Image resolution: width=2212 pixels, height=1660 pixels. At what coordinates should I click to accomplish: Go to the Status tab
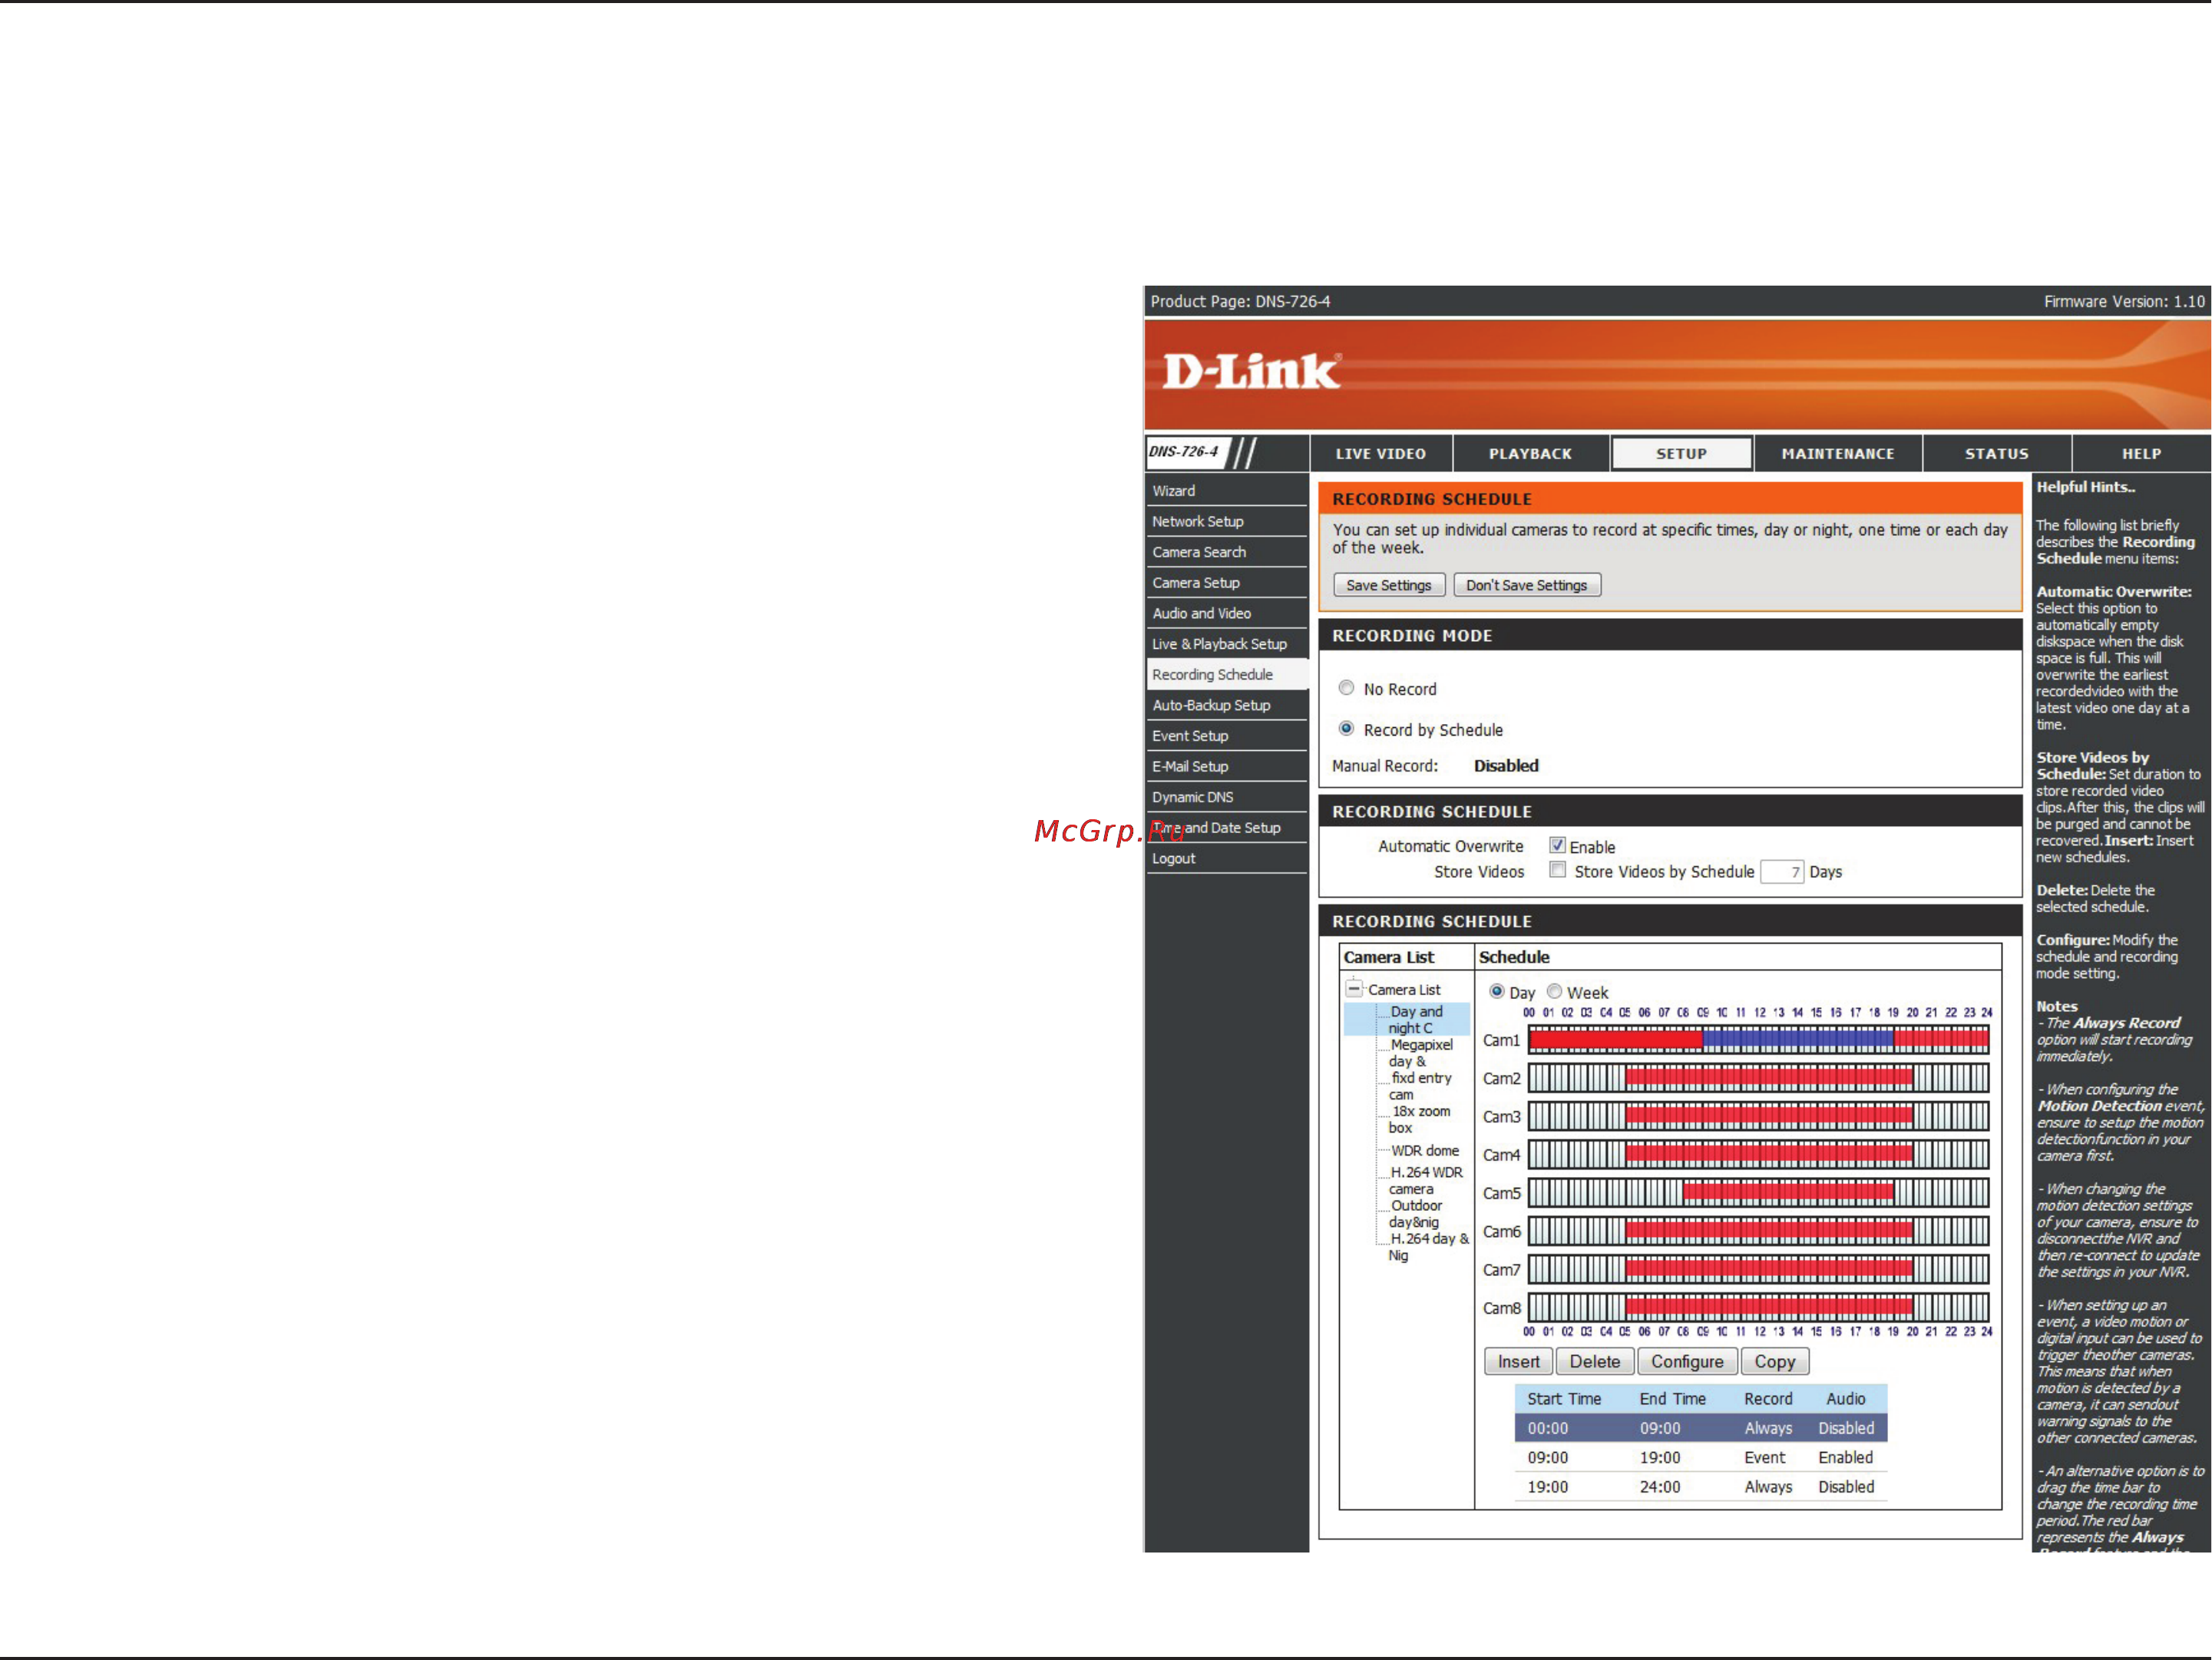click(1996, 454)
